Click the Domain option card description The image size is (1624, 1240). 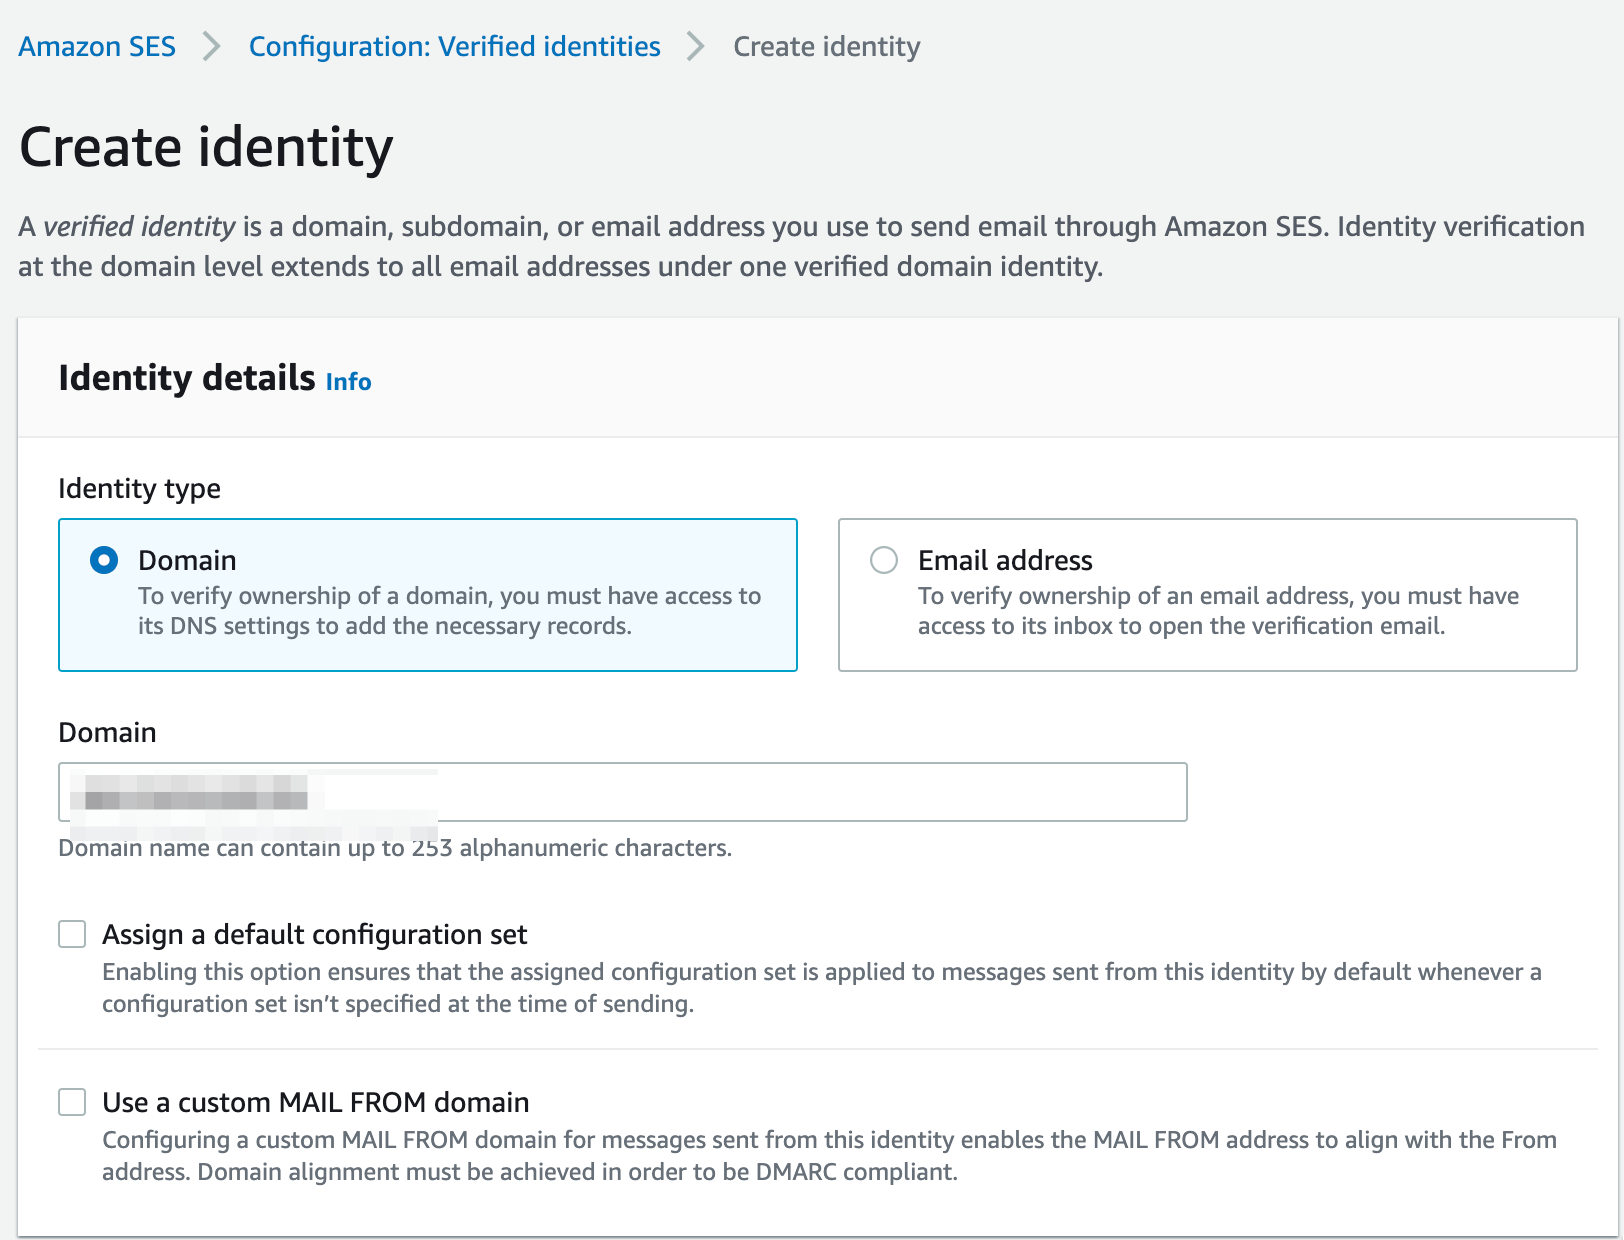(x=450, y=611)
